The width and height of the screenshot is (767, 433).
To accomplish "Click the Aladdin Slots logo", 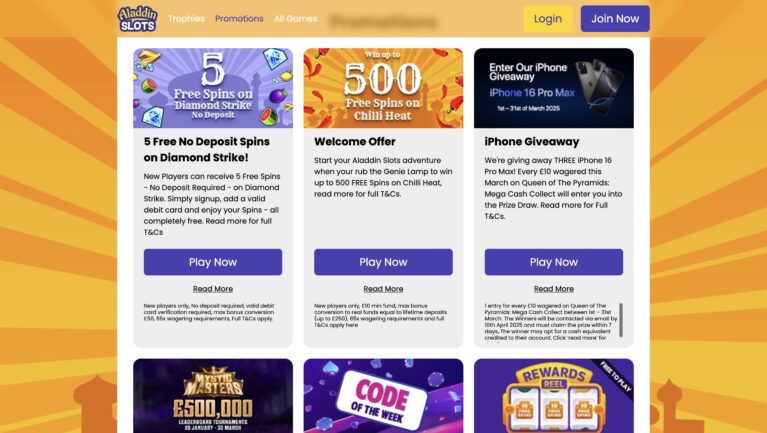I will coord(137,19).
